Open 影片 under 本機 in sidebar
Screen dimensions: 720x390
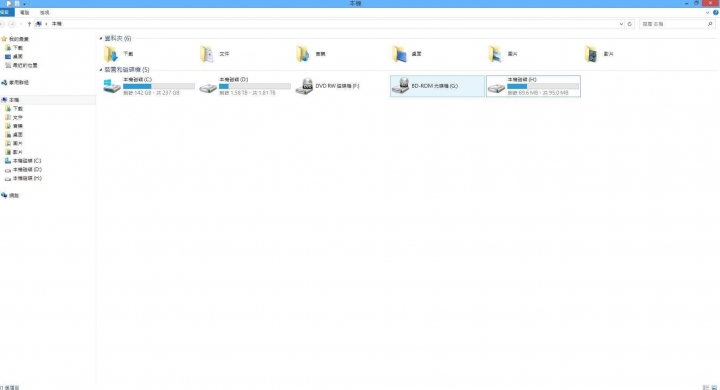[x=14, y=152]
